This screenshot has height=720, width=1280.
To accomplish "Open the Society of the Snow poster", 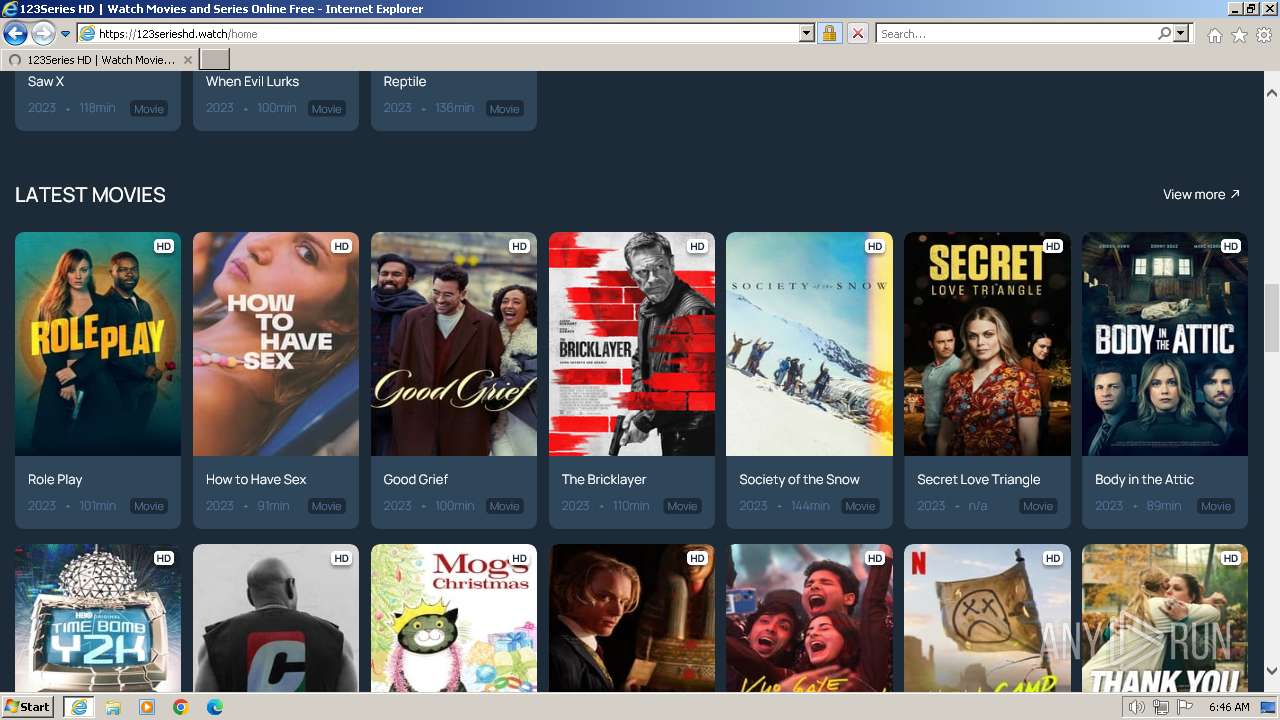I will pos(809,344).
